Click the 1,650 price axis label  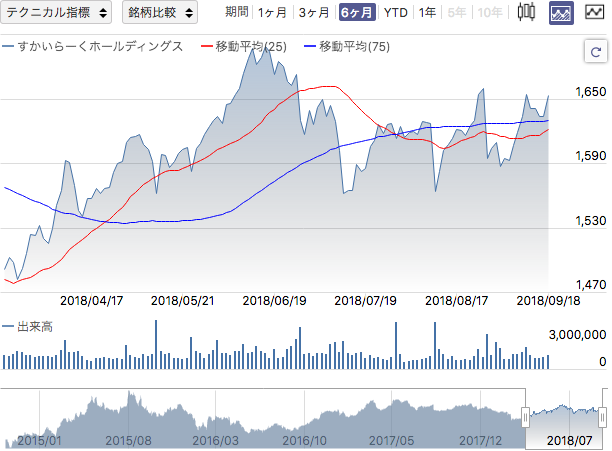(591, 92)
